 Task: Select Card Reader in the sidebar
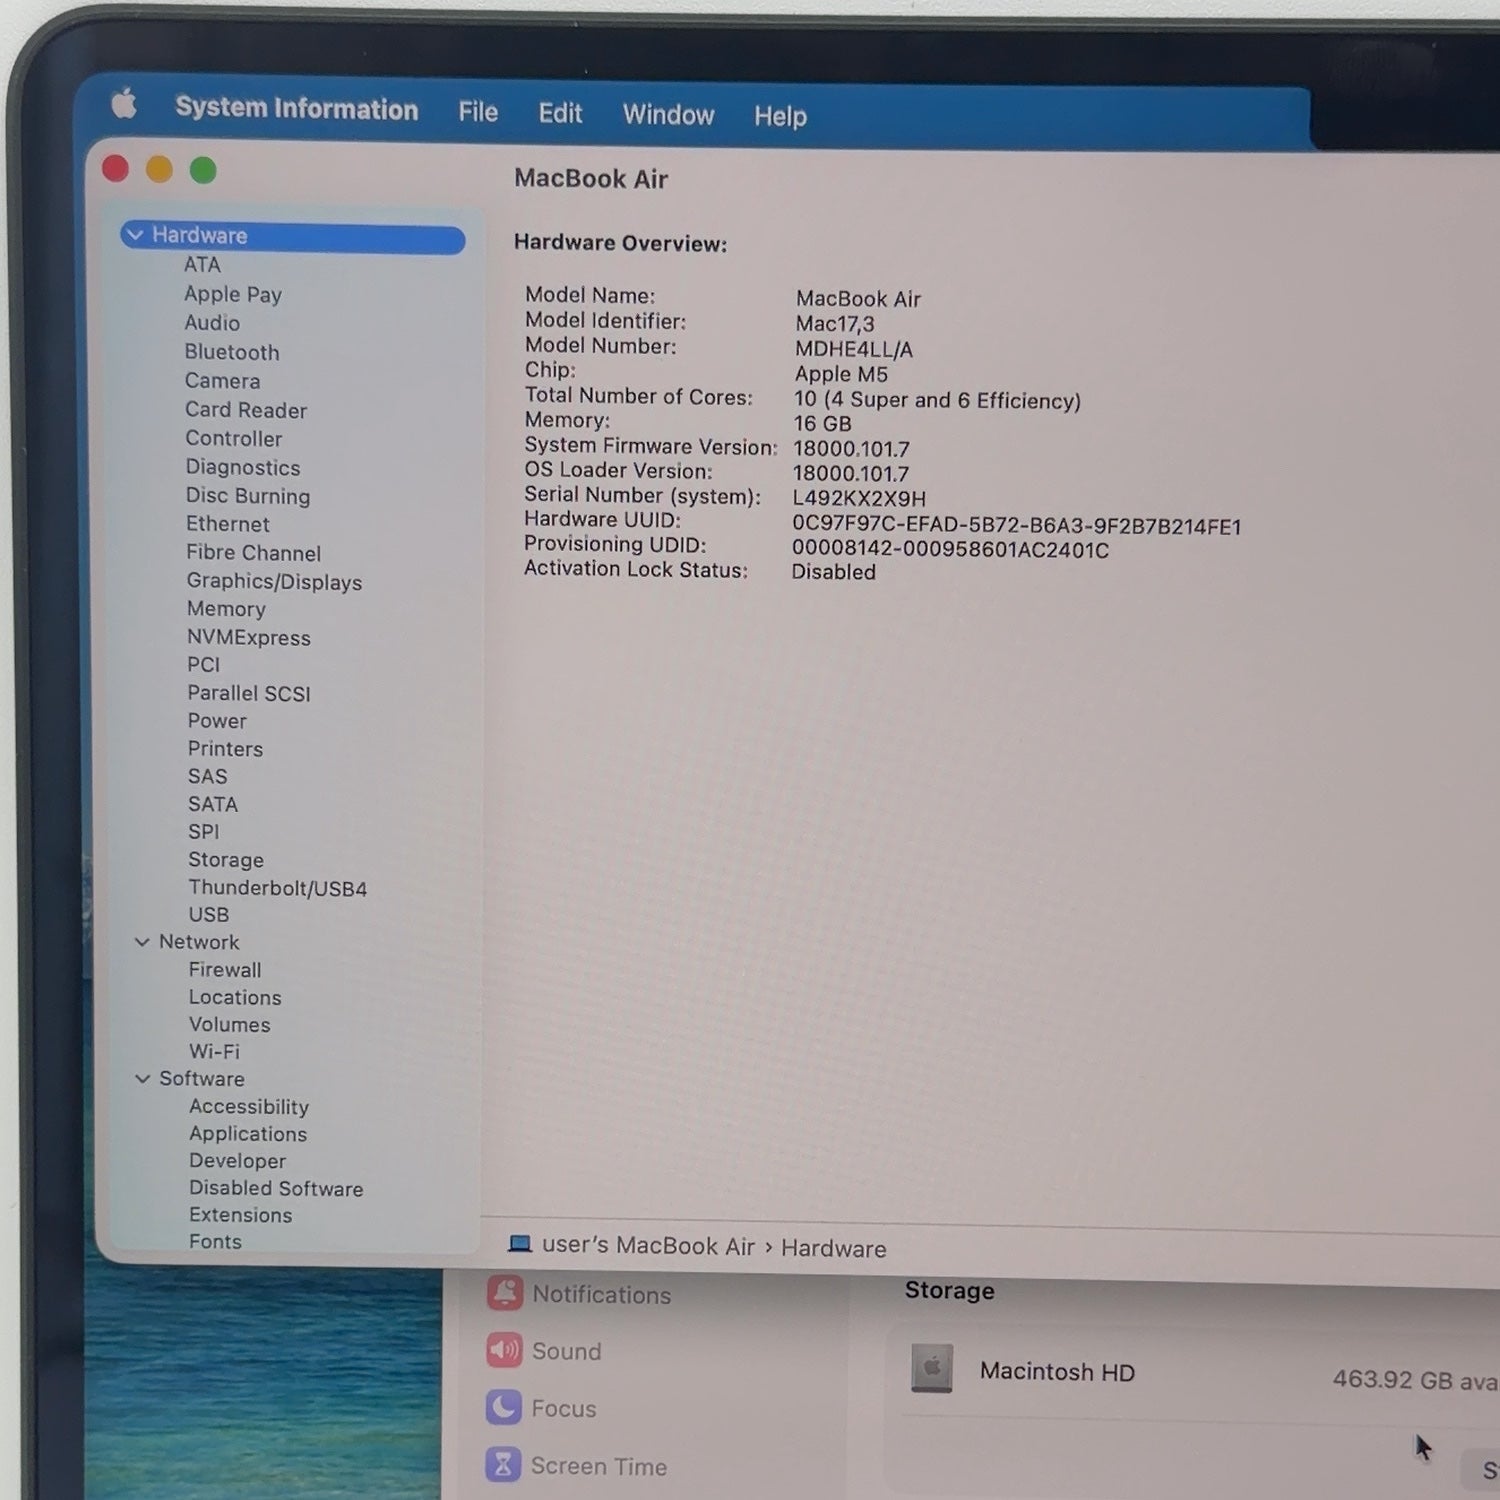(x=246, y=410)
